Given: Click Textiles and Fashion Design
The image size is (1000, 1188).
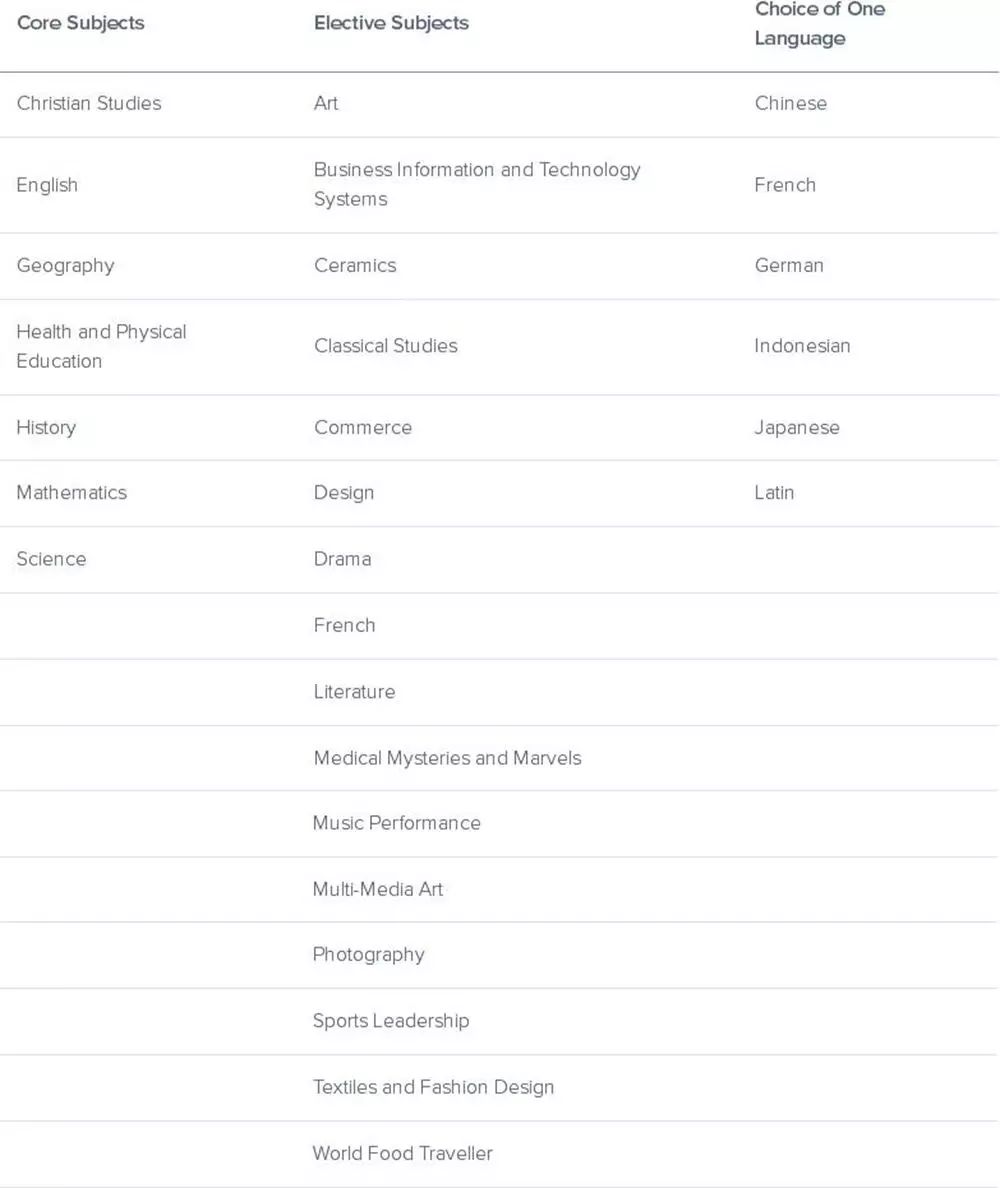Looking at the screenshot, I should point(433,1087).
